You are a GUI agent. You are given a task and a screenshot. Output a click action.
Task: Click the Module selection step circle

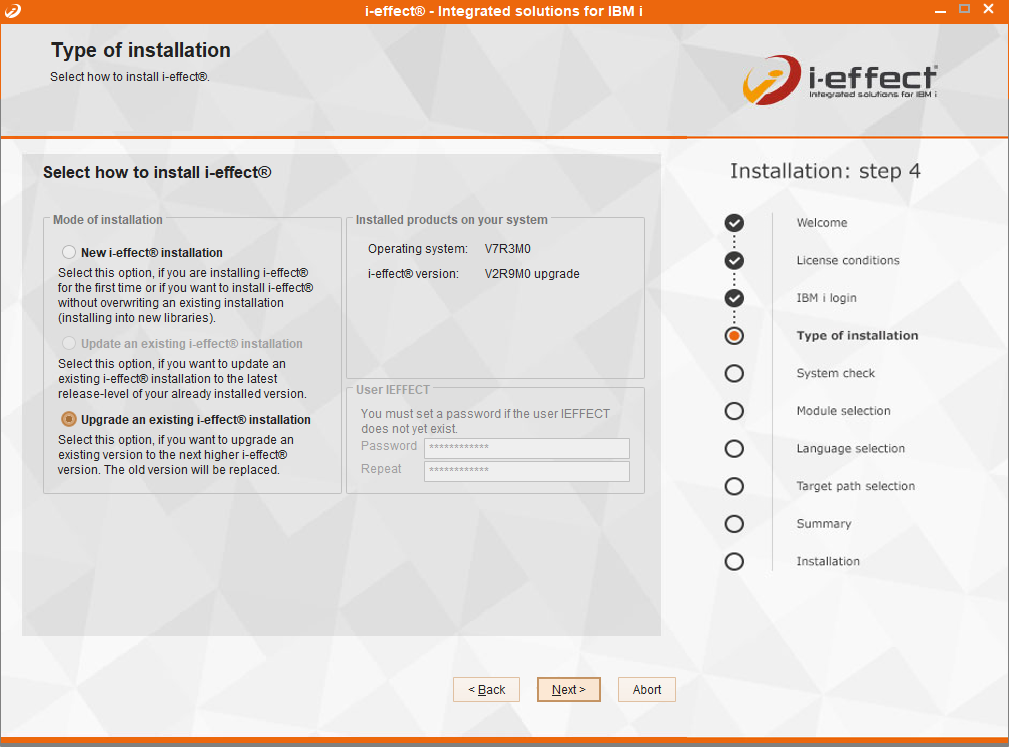[734, 411]
